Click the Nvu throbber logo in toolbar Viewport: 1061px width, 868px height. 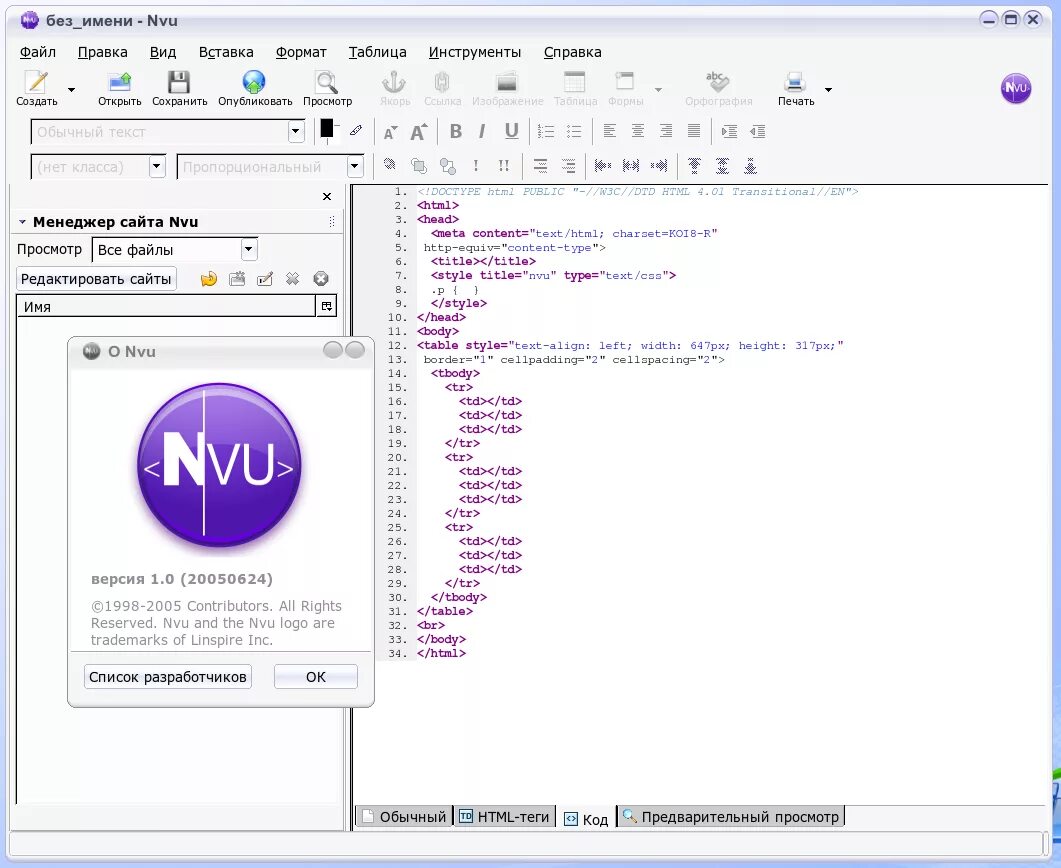1016,88
